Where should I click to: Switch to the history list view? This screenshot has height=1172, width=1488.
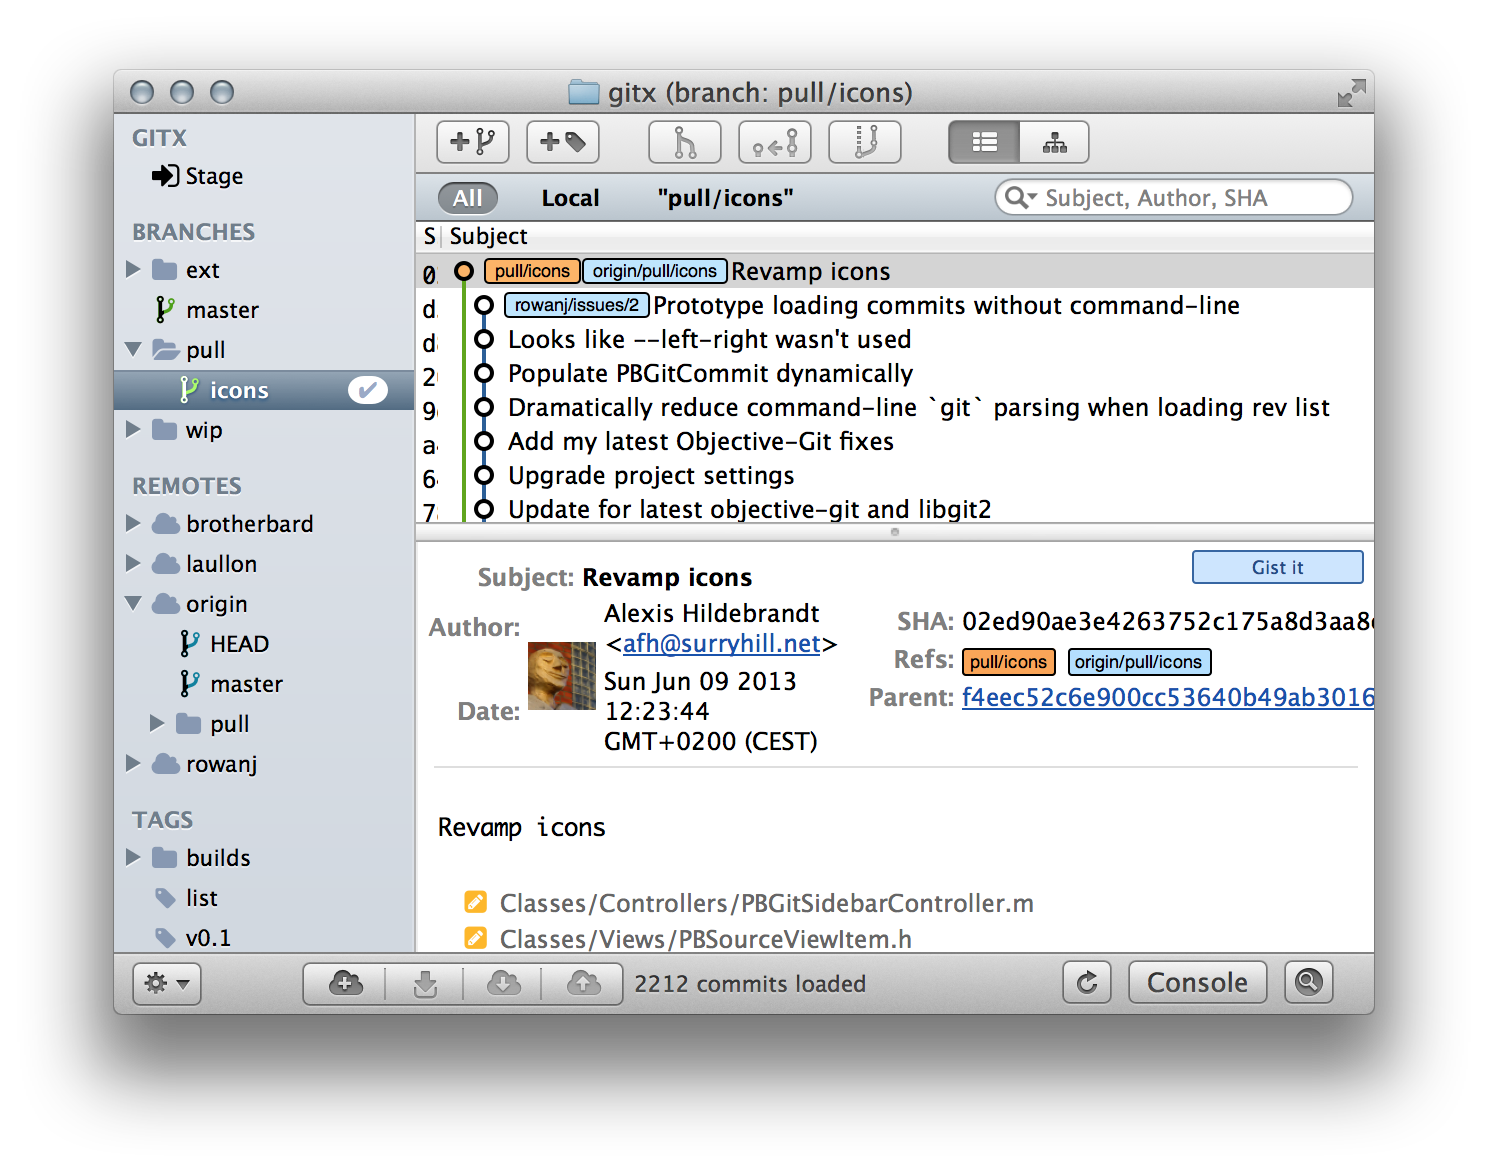pos(984,142)
